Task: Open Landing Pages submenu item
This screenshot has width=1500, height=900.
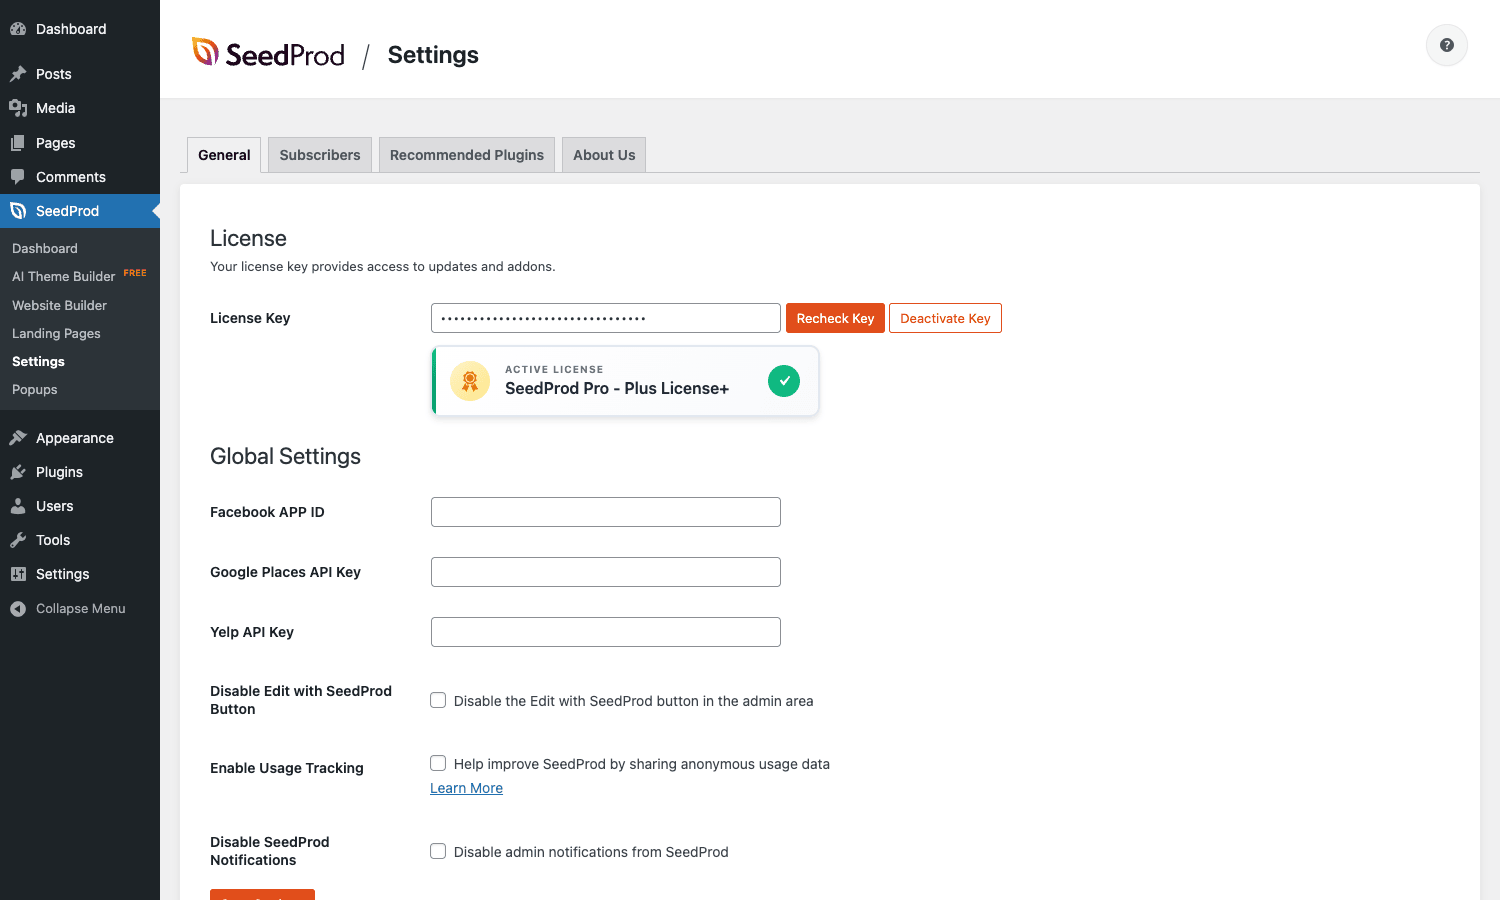Action: 56,333
